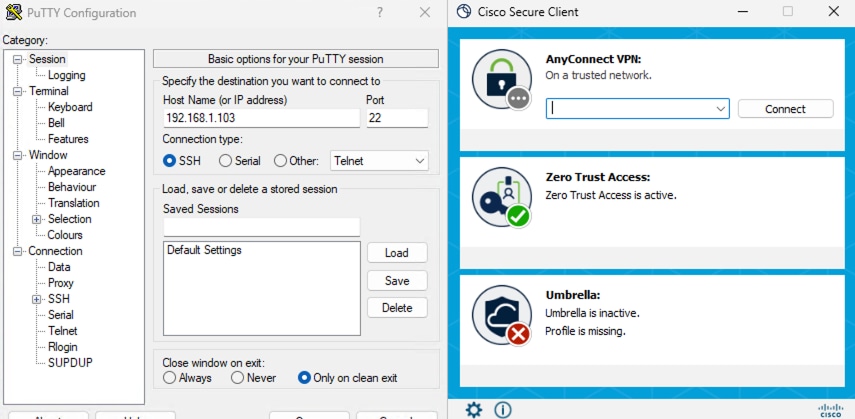
Task: Open Proxy connection category
Action: [61, 283]
